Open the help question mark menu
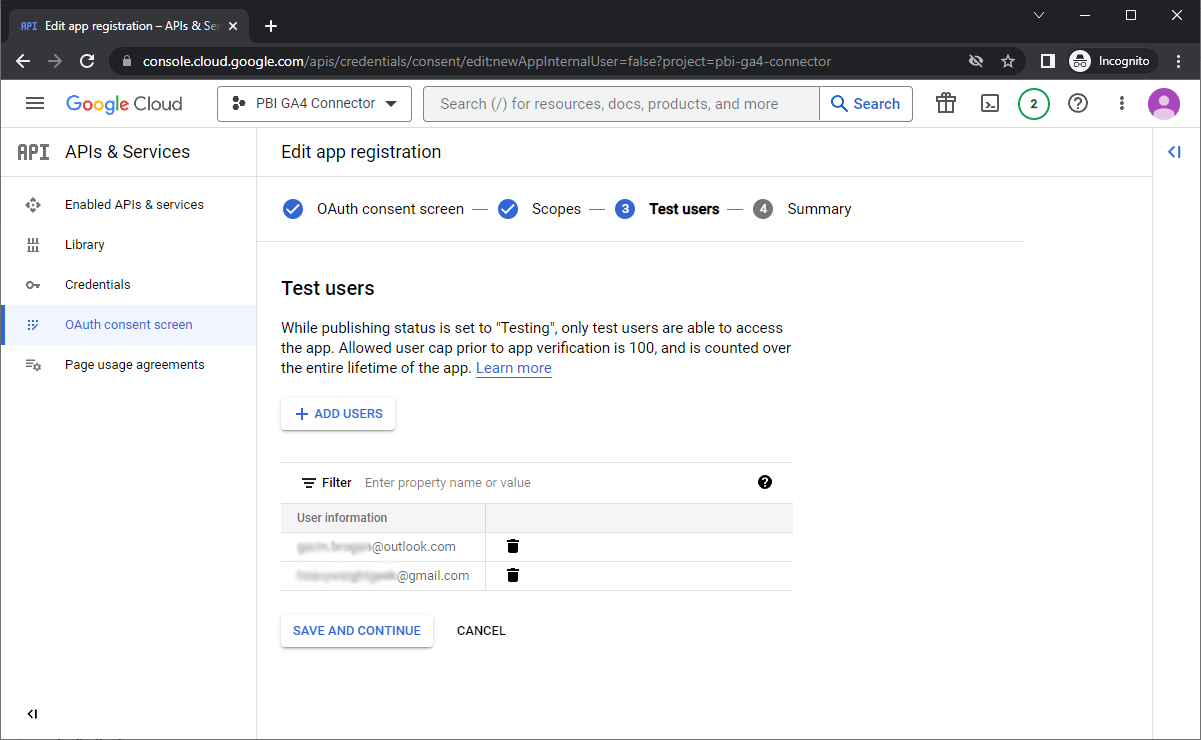 (x=1078, y=103)
